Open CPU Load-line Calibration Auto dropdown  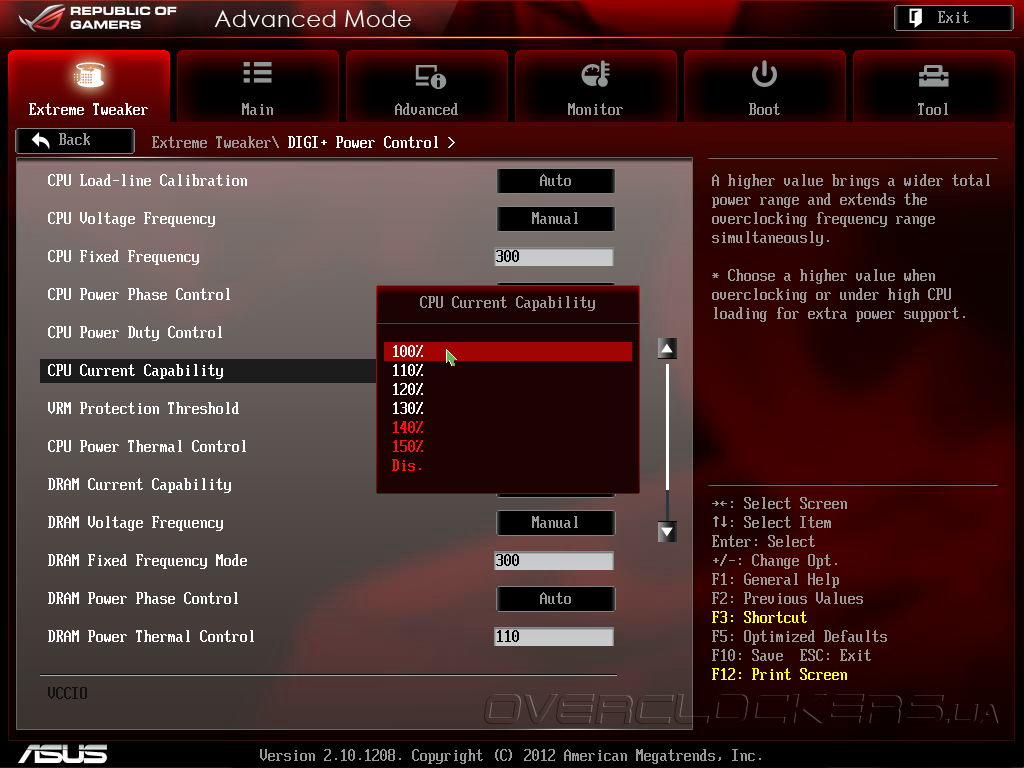[555, 181]
